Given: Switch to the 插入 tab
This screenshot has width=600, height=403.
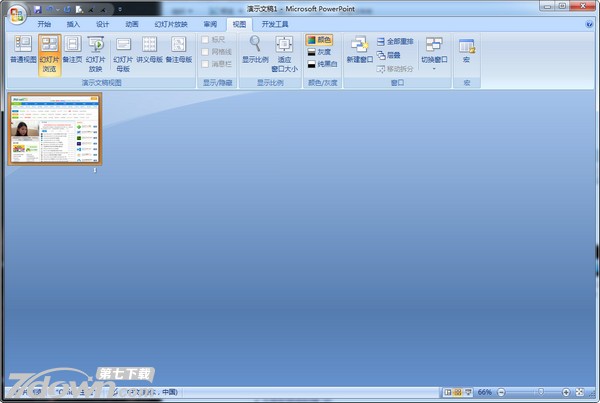Looking at the screenshot, I should click(73, 24).
